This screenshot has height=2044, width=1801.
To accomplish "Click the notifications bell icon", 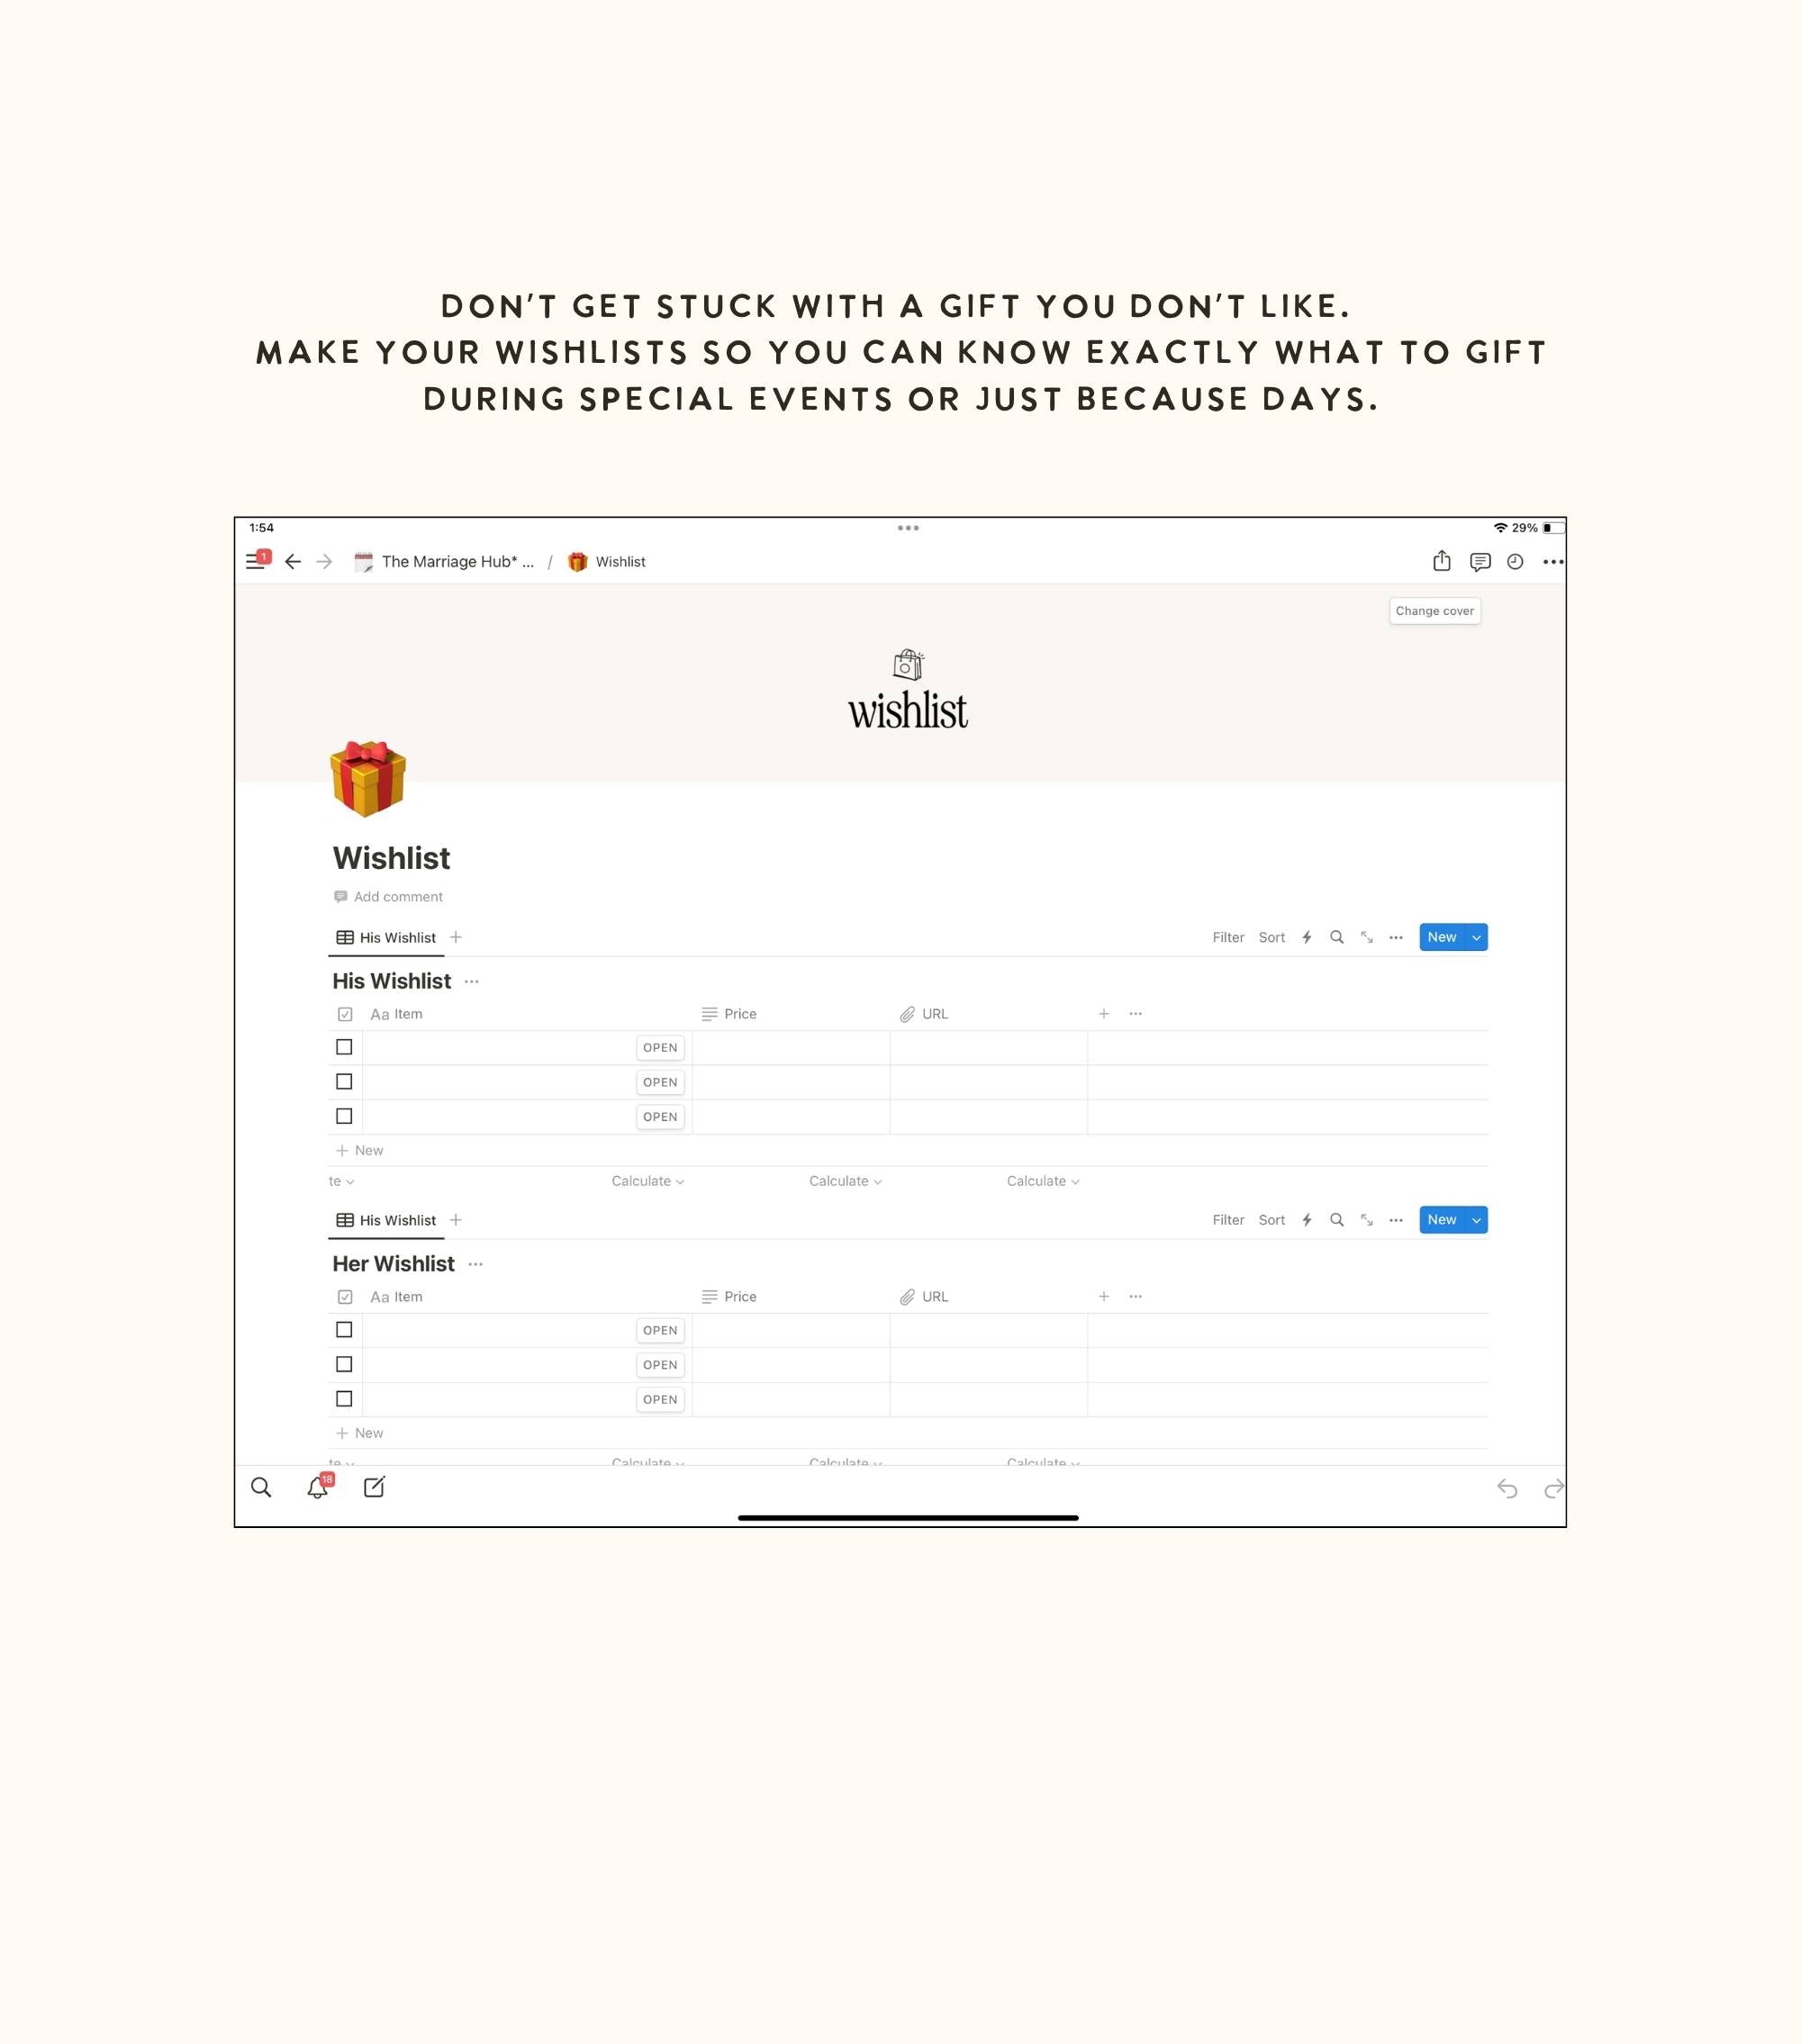I will pos(318,1488).
